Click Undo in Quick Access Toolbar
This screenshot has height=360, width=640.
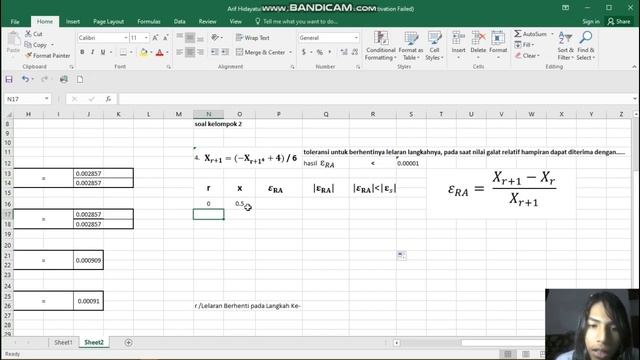pyautogui.click(x=25, y=80)
